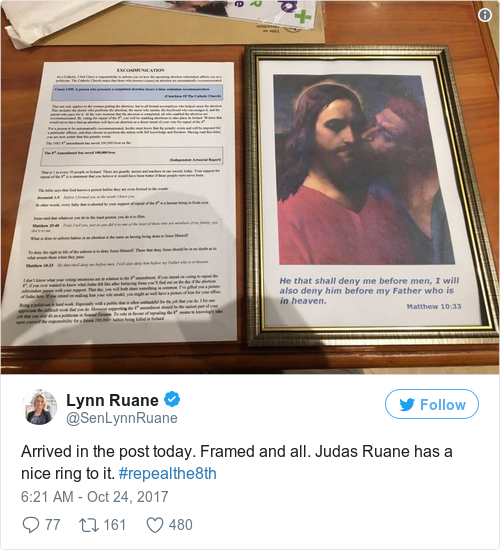
Task: Click the Excommunication letter in the photo
Action: [x=119, y=202]
